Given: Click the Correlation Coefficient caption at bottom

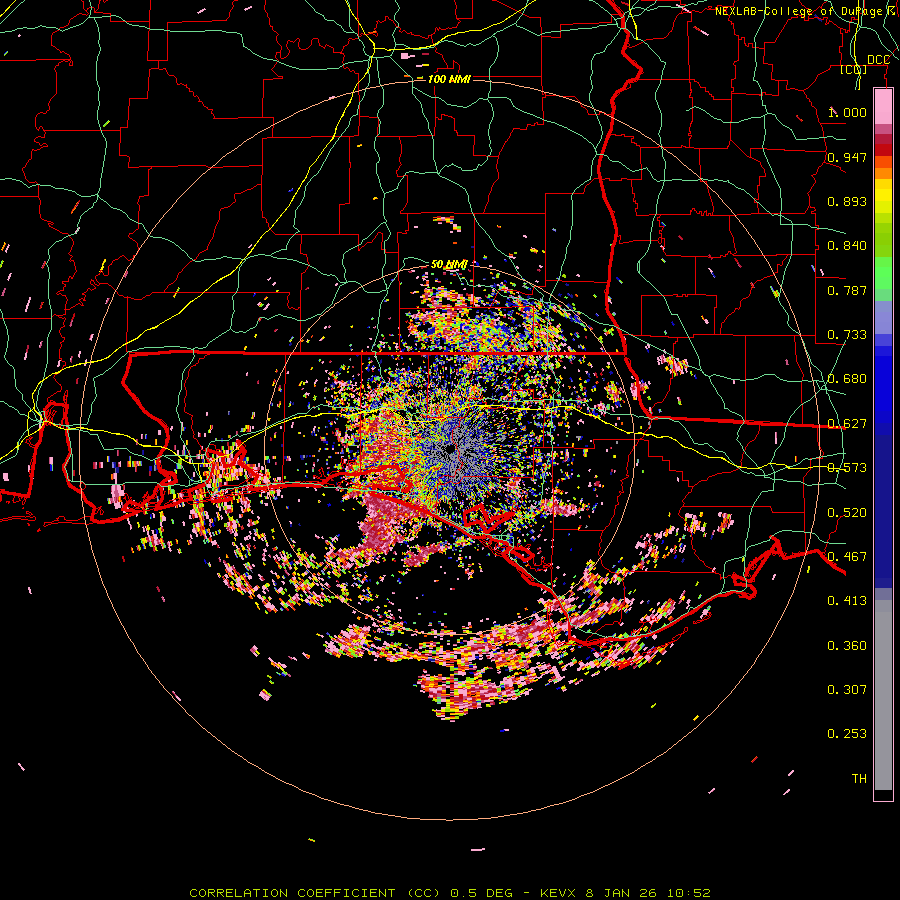Looking at the screenshot, I should point(450,893).
